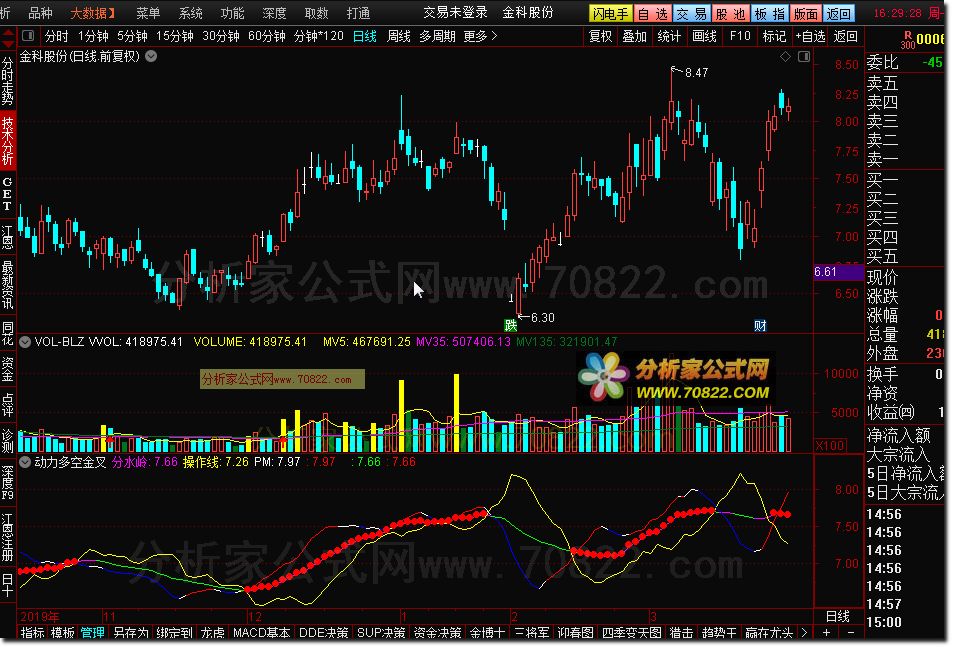Click the 标记 toolbar button
The height and width of the screenshot is (647, 953).
774,36
